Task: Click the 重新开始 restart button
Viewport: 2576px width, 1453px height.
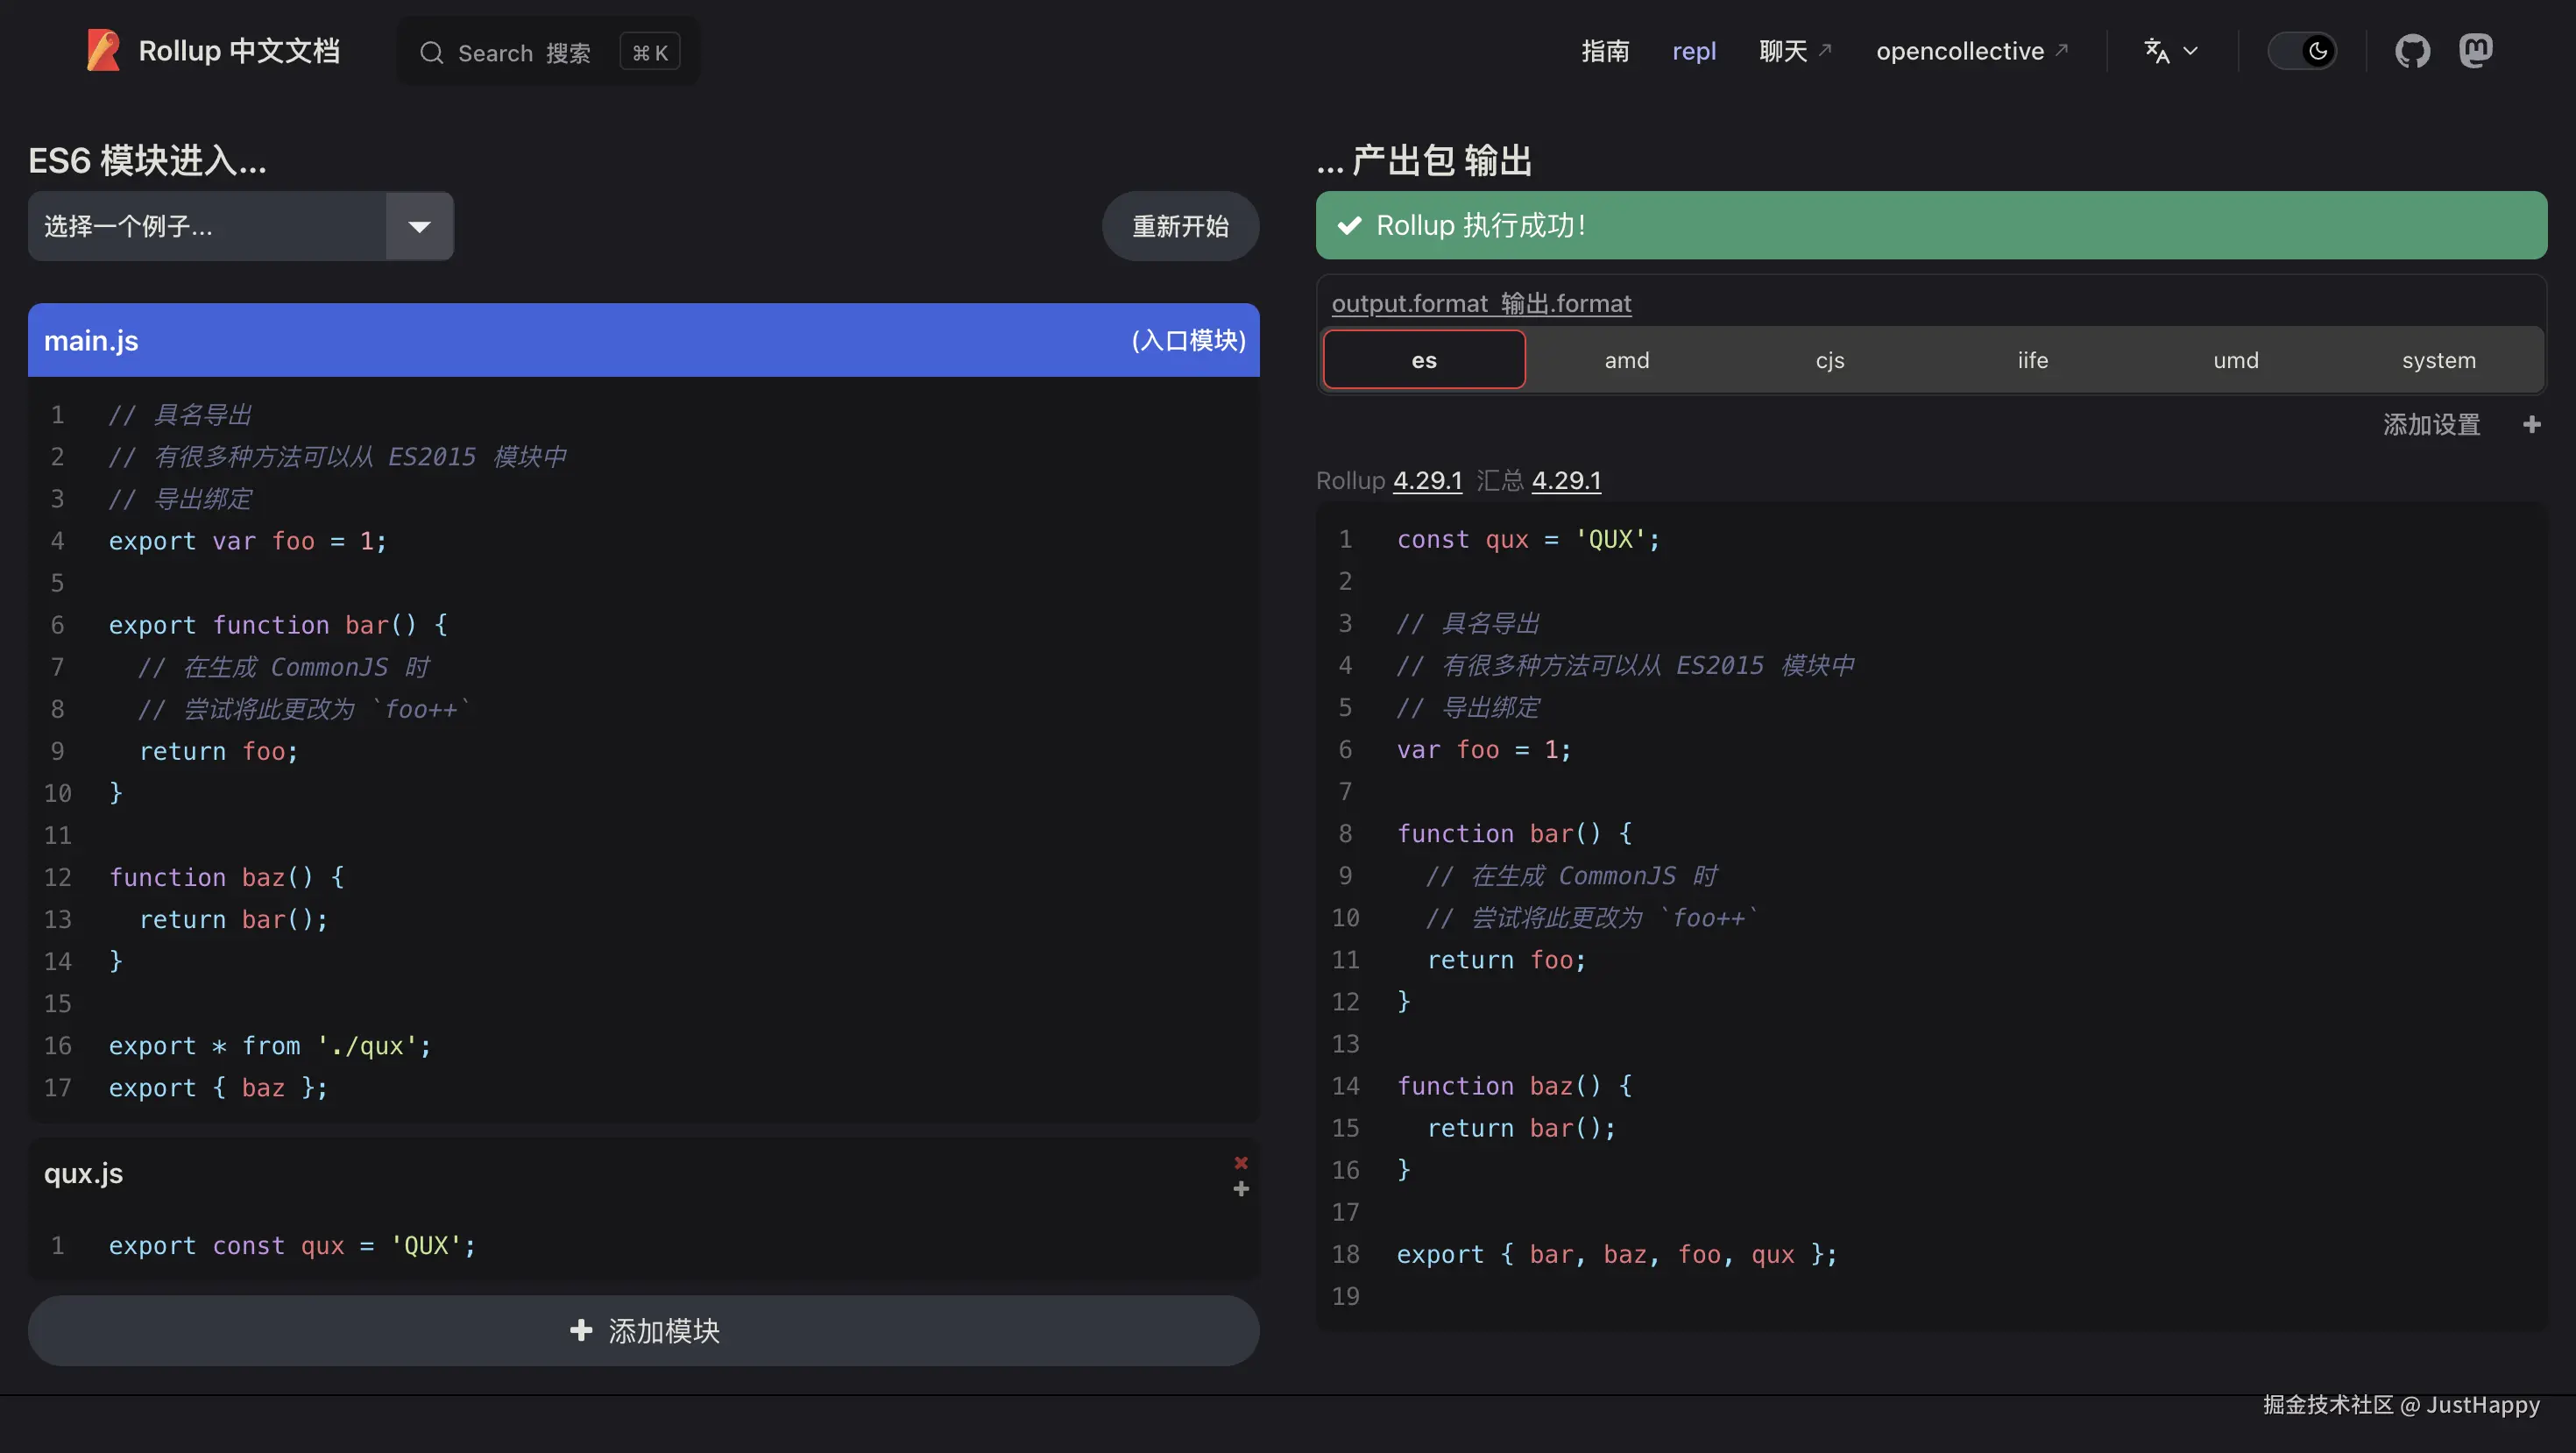Action: (x=1180, y=227)
